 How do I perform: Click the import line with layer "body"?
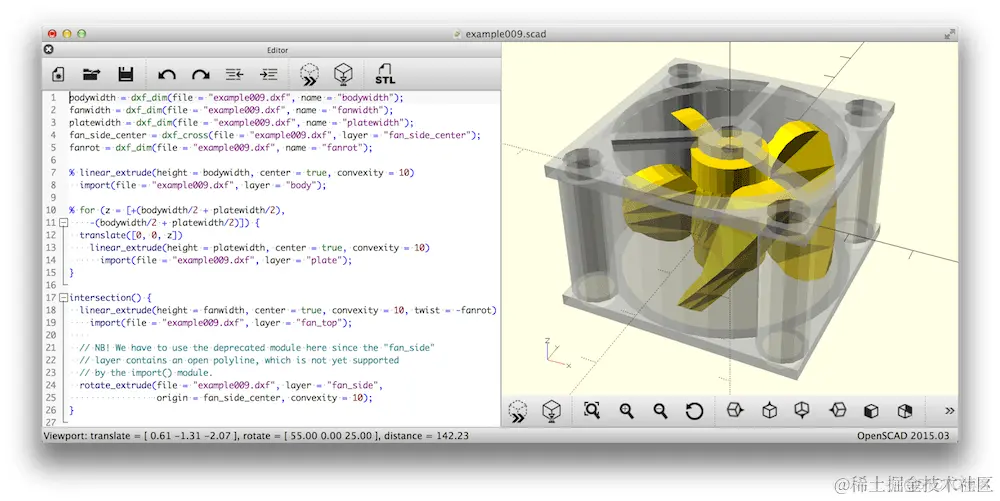tap(203, 185)
